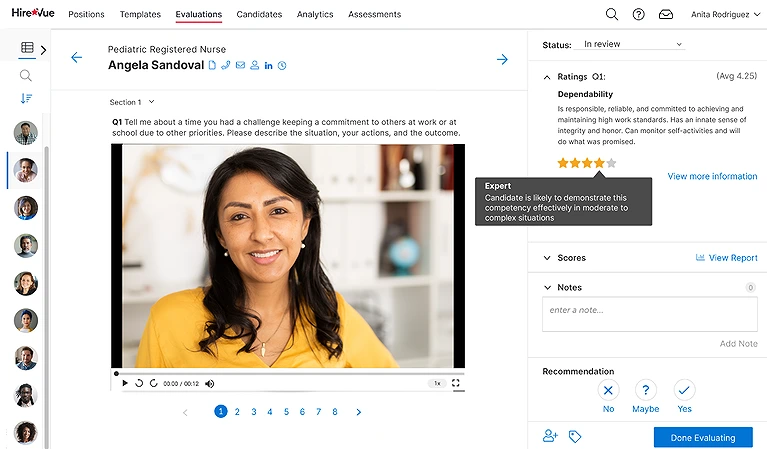This screenshot has width=767, height=449.
Task: Rewind the video with the back-skip icon
Action: coord(139,383)
